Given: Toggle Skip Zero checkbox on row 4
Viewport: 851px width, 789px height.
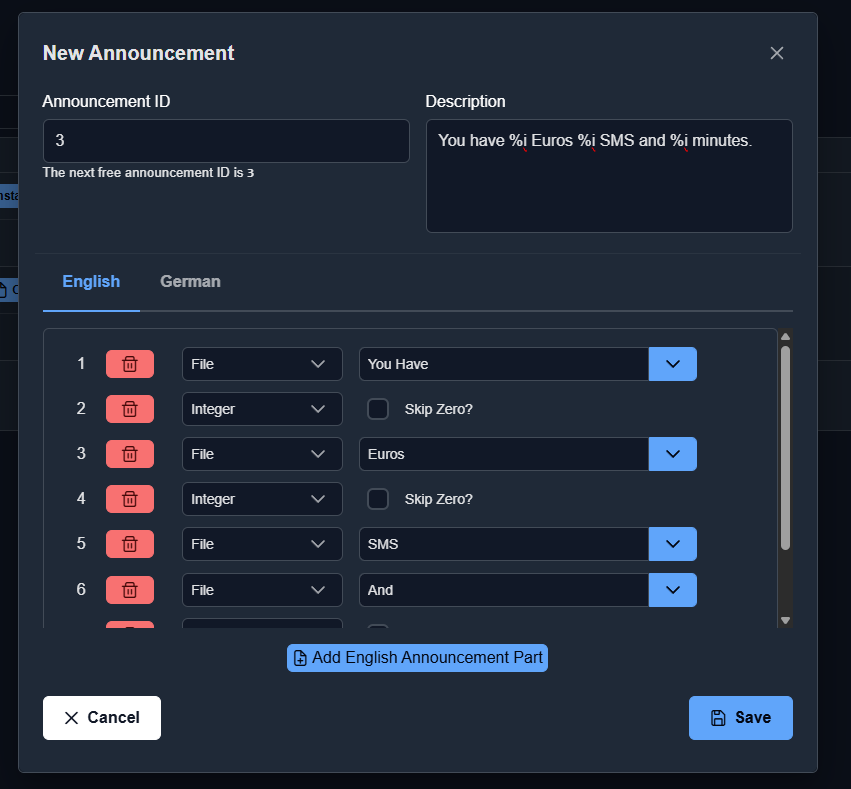Looking at the screenshot, I should click(x=378, y=499).
